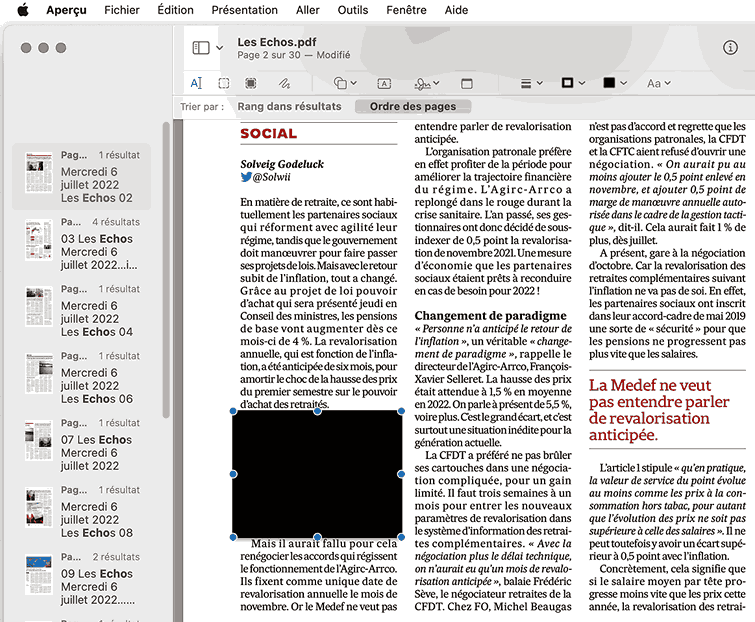Show document info inspector
The width and height of the screenshot is (755, 622).
(730, 48)
